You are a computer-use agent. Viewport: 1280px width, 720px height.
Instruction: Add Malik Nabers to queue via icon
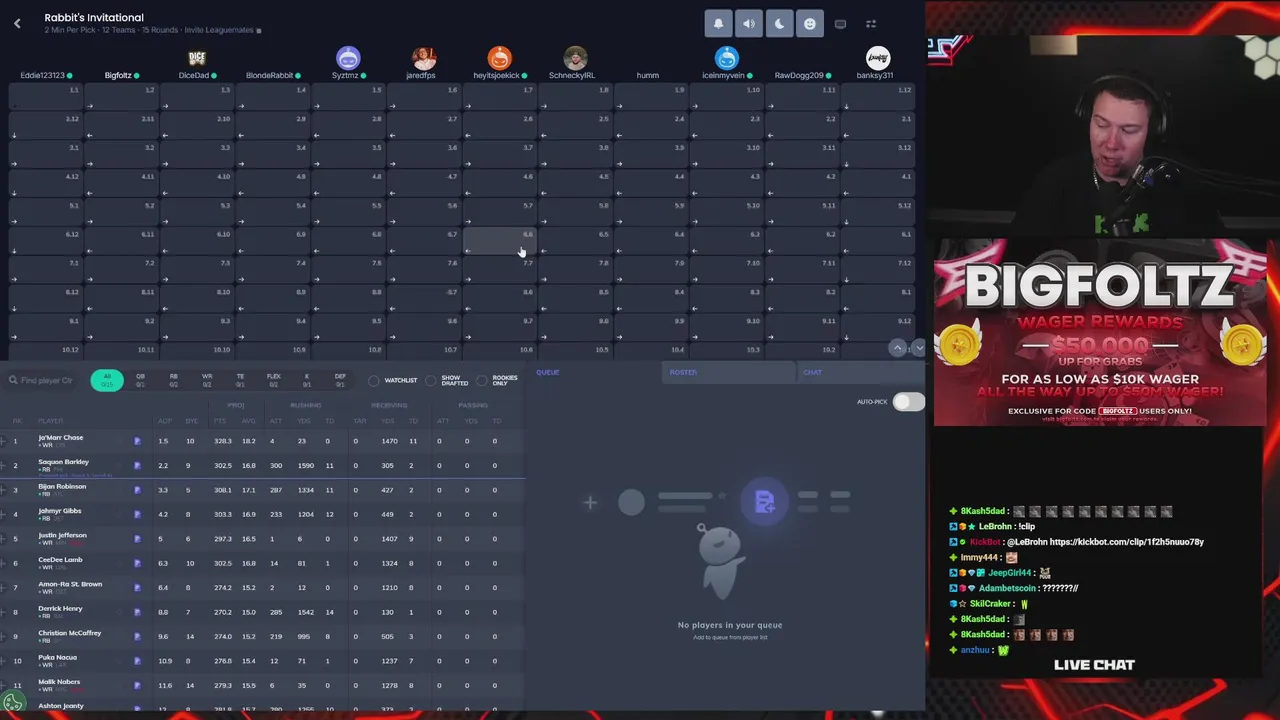pos(137,686)
